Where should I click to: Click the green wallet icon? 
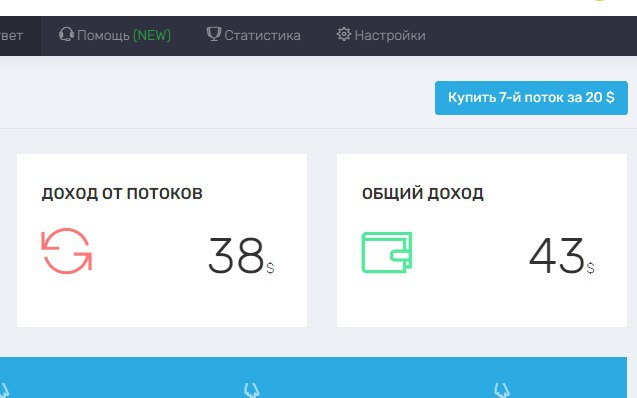pyautogui.click(x=387, y=252)
